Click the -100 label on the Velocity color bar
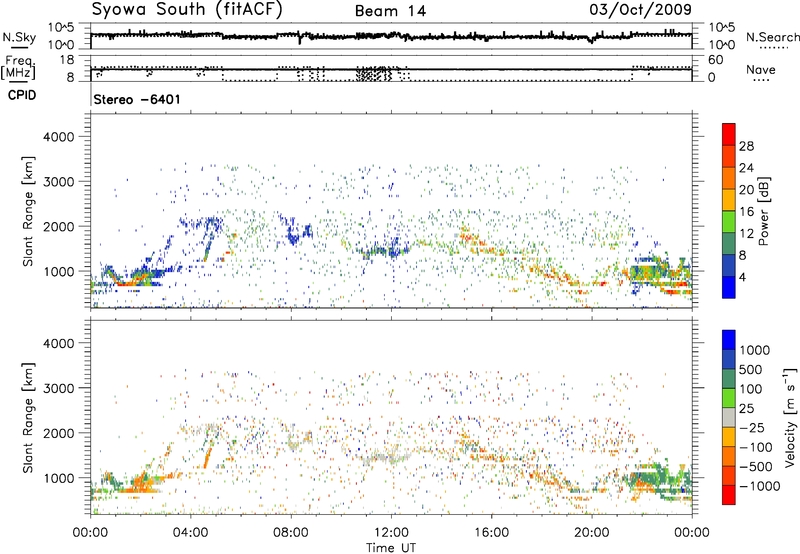800x554 pixels. 756,447
